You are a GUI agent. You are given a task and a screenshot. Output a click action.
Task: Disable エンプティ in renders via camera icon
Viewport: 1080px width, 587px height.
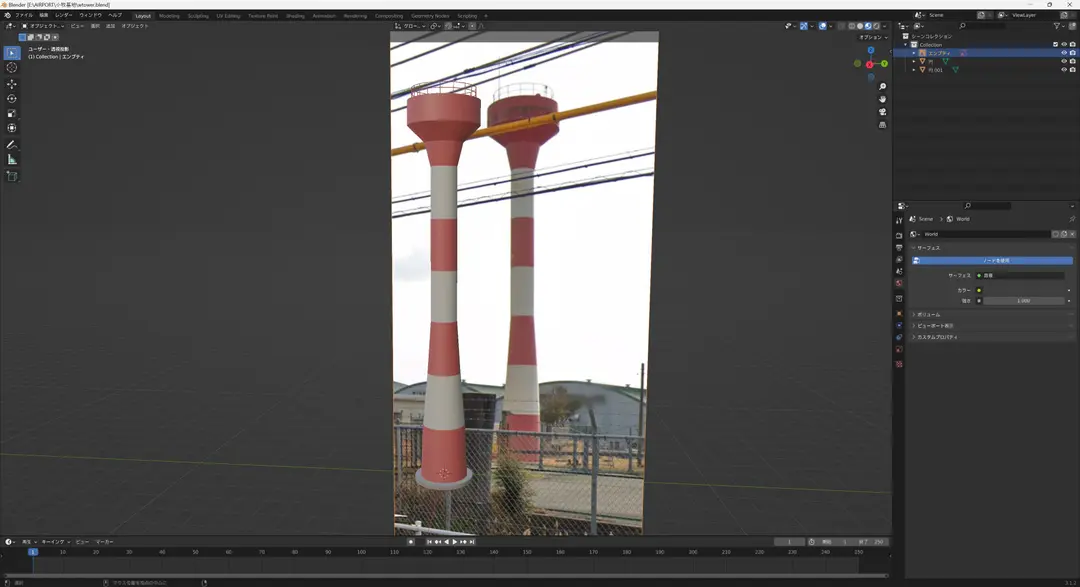(1072, 53)
